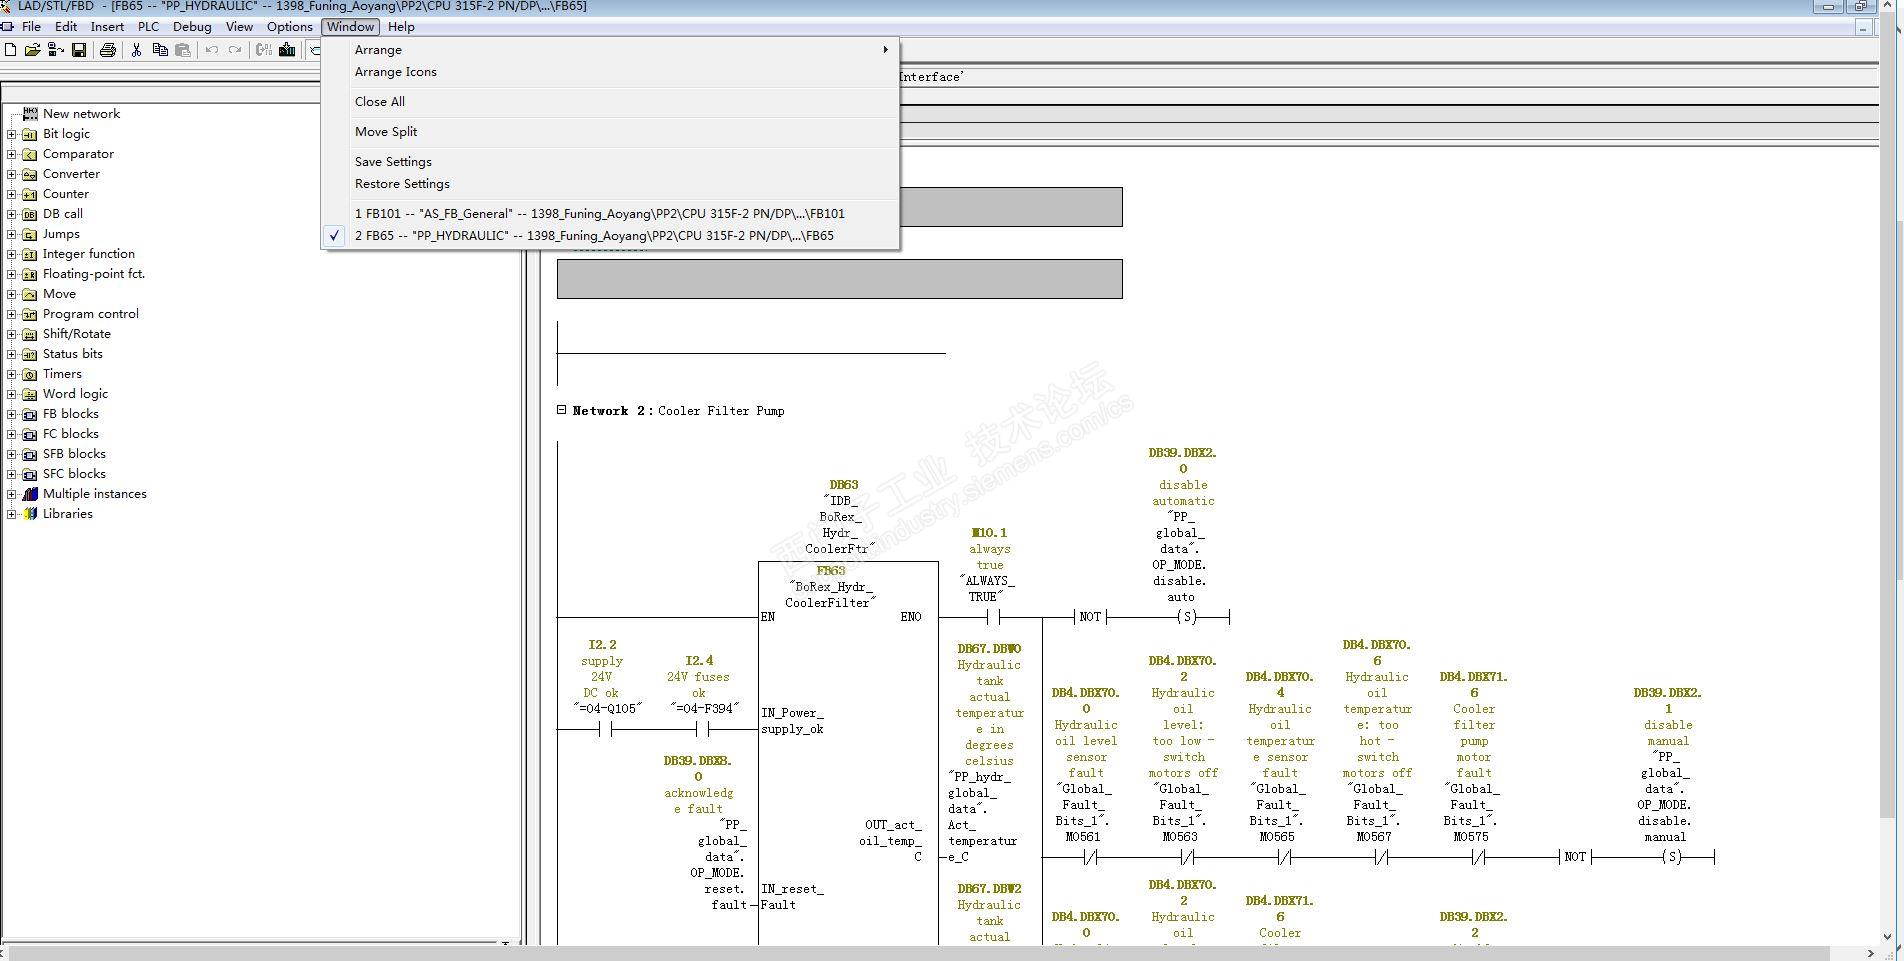Open the Insert menu
The width and height of the screenshot is (1904, 961).
coord(107,27)
